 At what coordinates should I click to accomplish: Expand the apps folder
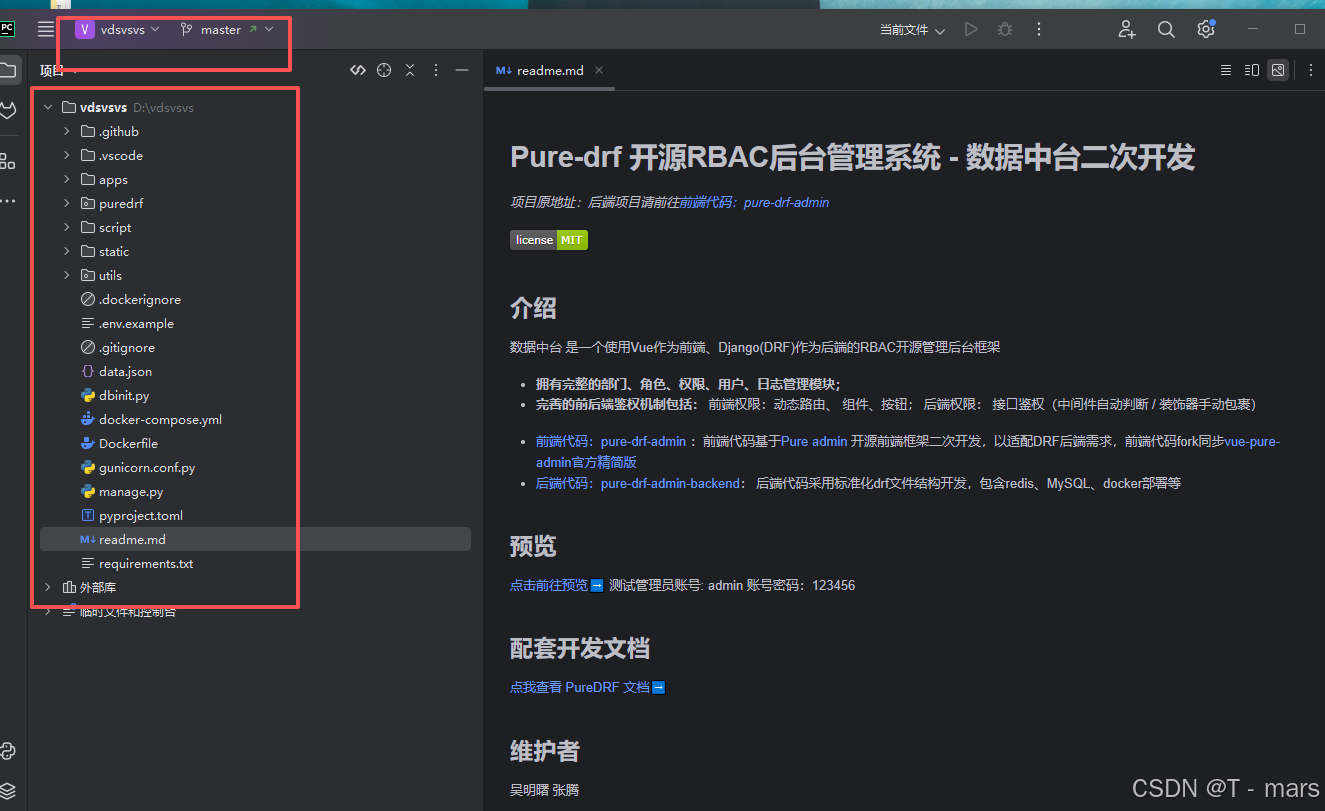point(67,179)
